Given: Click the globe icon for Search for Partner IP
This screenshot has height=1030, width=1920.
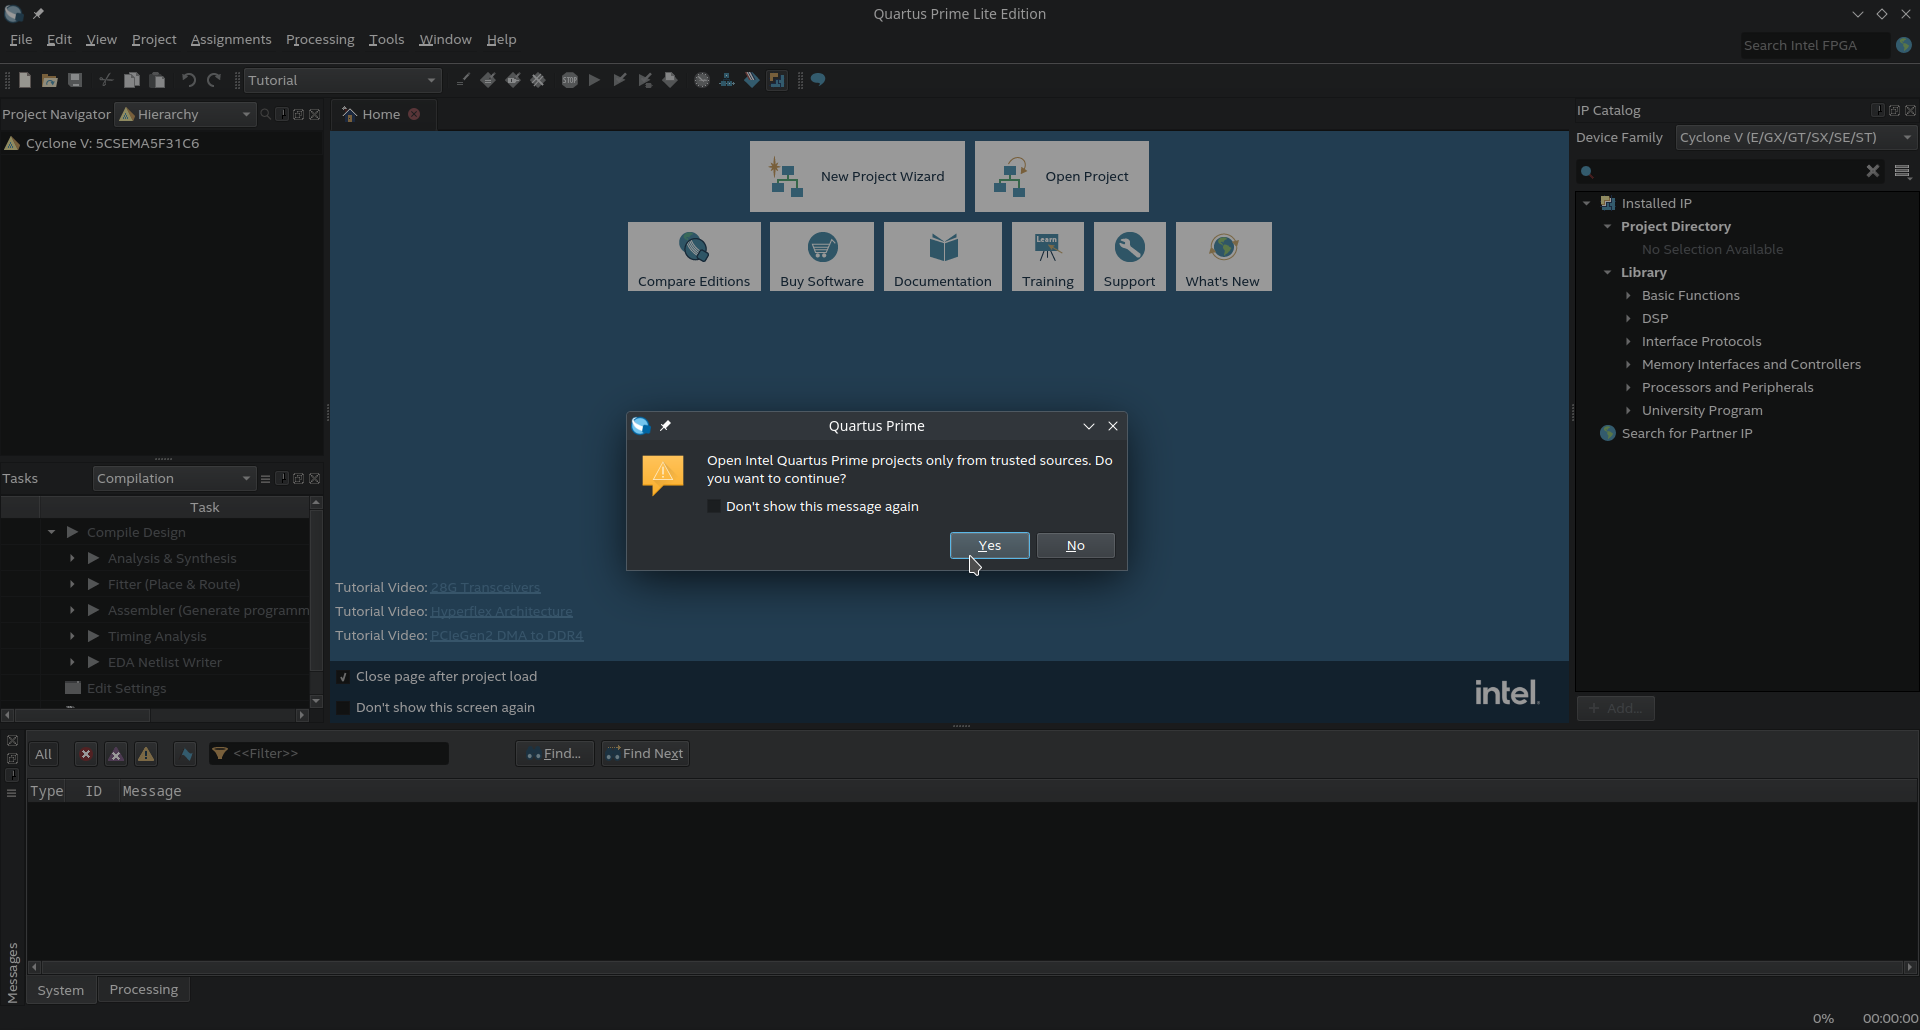Looking at the screenshot, I should point(1608,433).
